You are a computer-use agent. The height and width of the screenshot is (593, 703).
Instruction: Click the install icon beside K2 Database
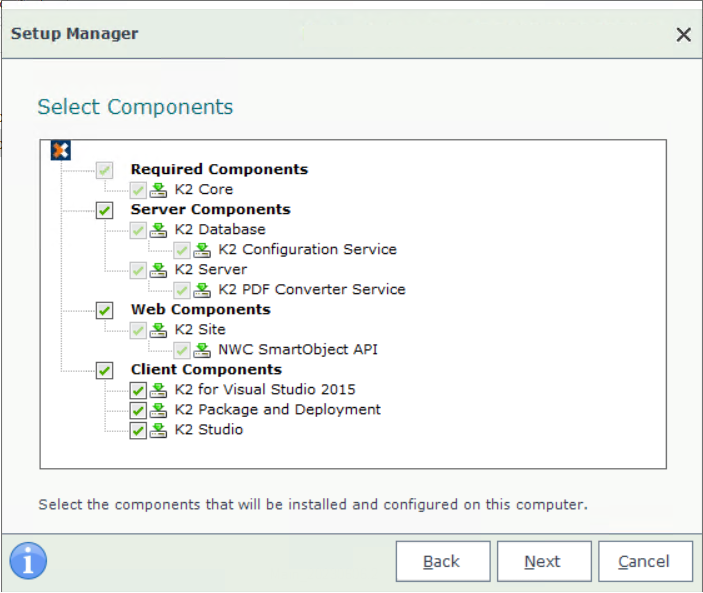(x=158, y=230)
